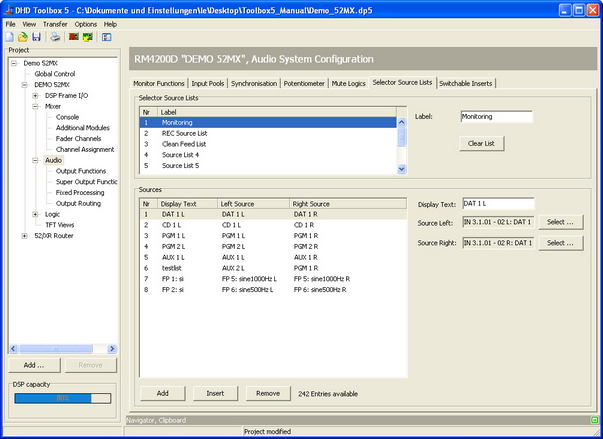This screenshot has height=439, width=603.
Task: Click the Display Text input field
Action: pyautogui.click(x=498, y=203)
